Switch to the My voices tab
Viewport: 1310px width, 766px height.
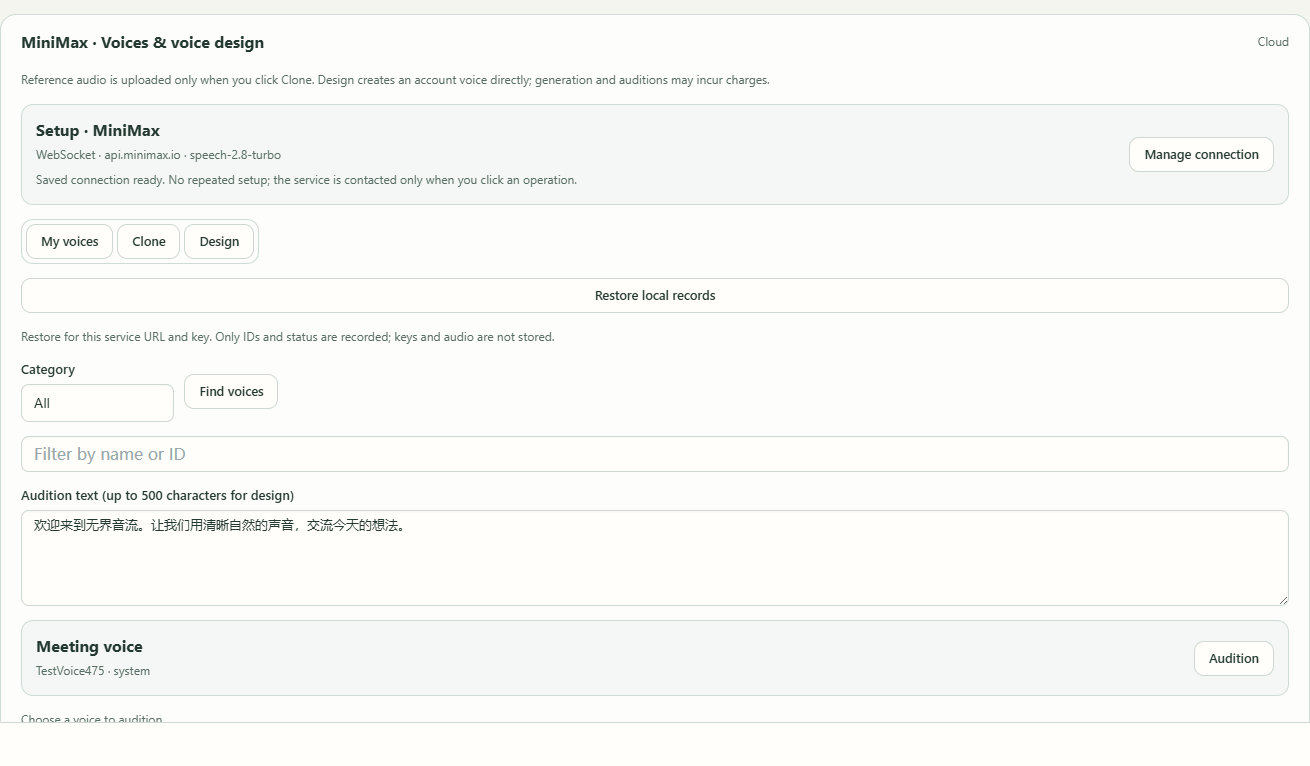(x=70, y=241)
